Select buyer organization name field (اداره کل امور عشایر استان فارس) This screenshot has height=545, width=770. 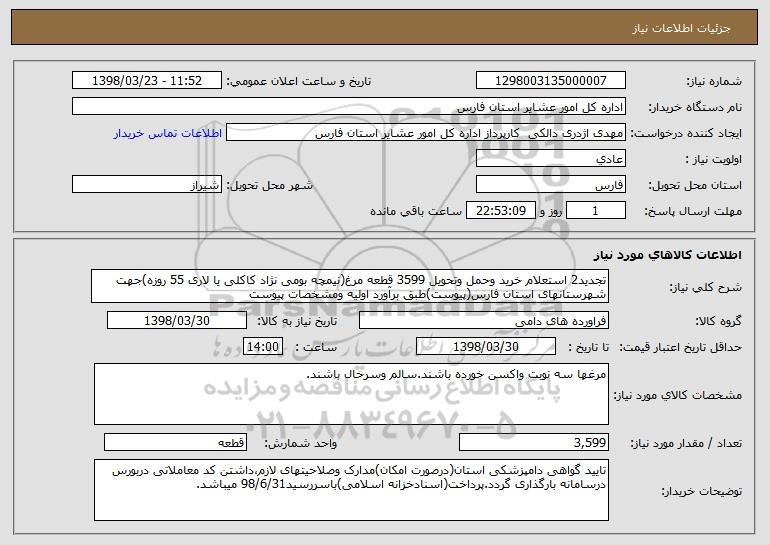coord(349,106)
